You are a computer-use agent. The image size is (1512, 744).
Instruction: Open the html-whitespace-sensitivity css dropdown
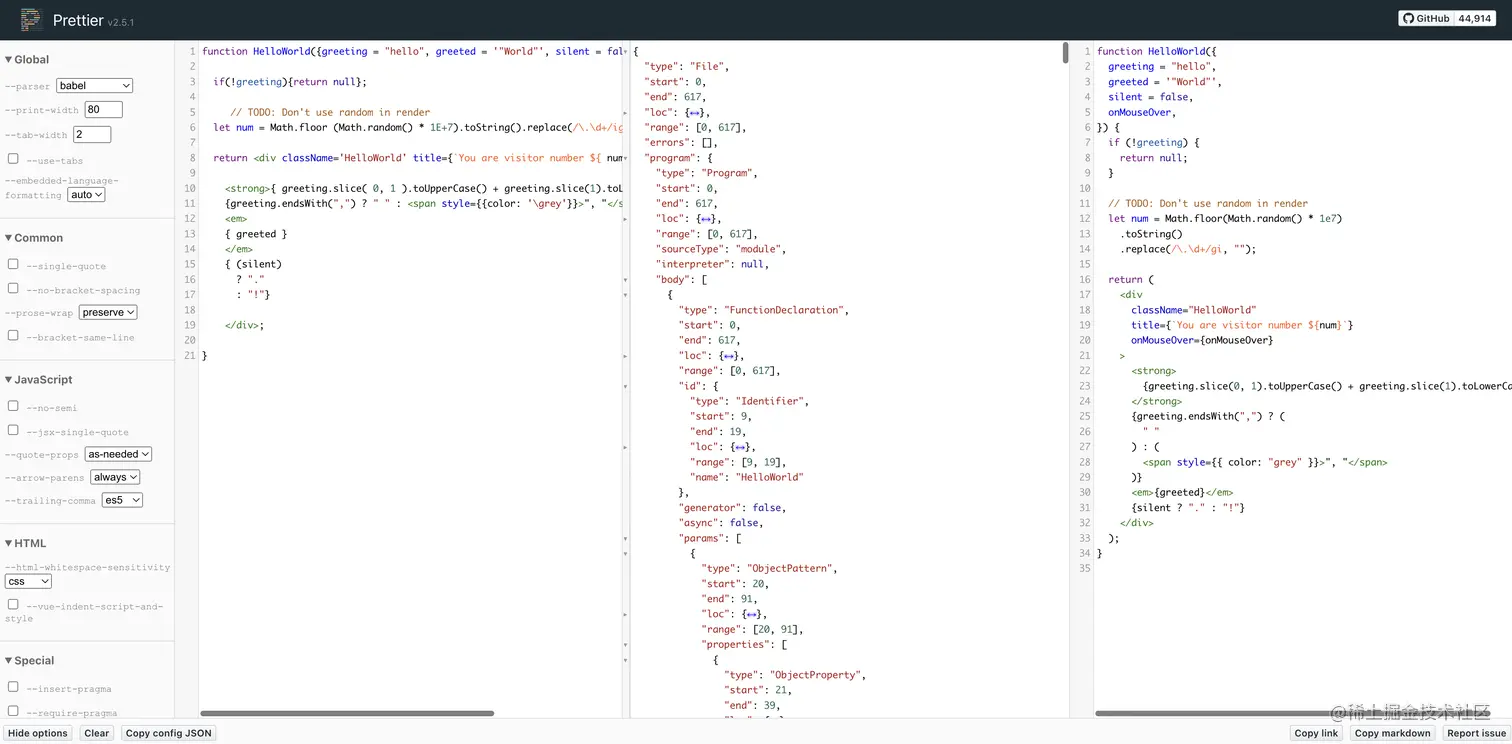click(28, 581)
